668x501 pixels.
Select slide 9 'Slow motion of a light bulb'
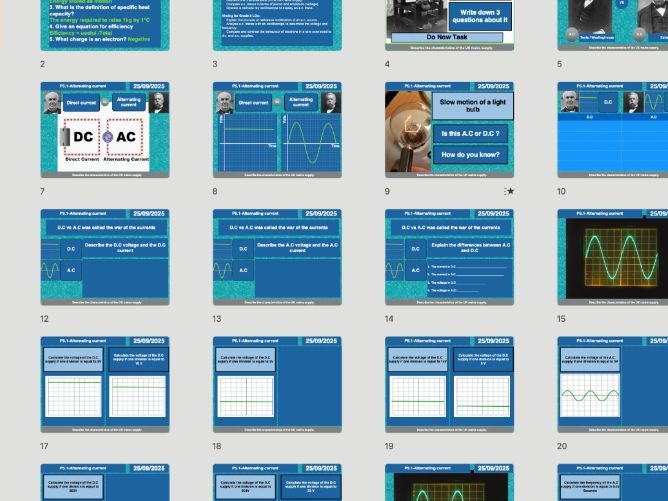(x=449, y=130)
